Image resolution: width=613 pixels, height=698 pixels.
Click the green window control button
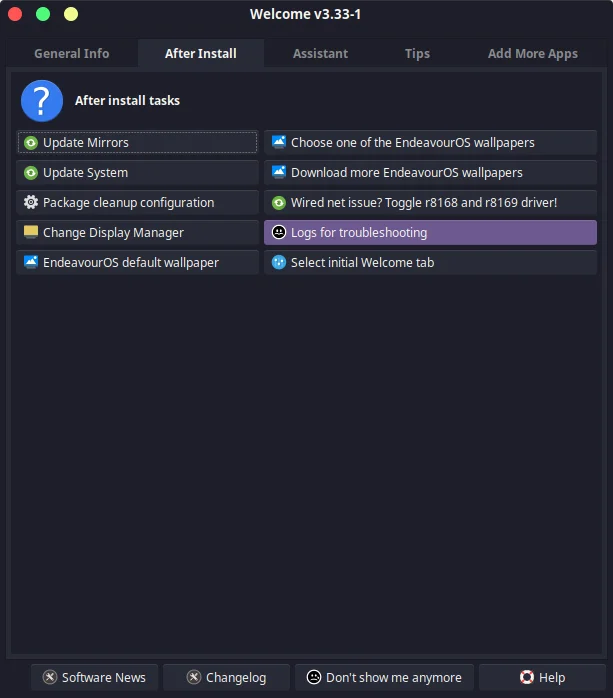pos(43,14)
